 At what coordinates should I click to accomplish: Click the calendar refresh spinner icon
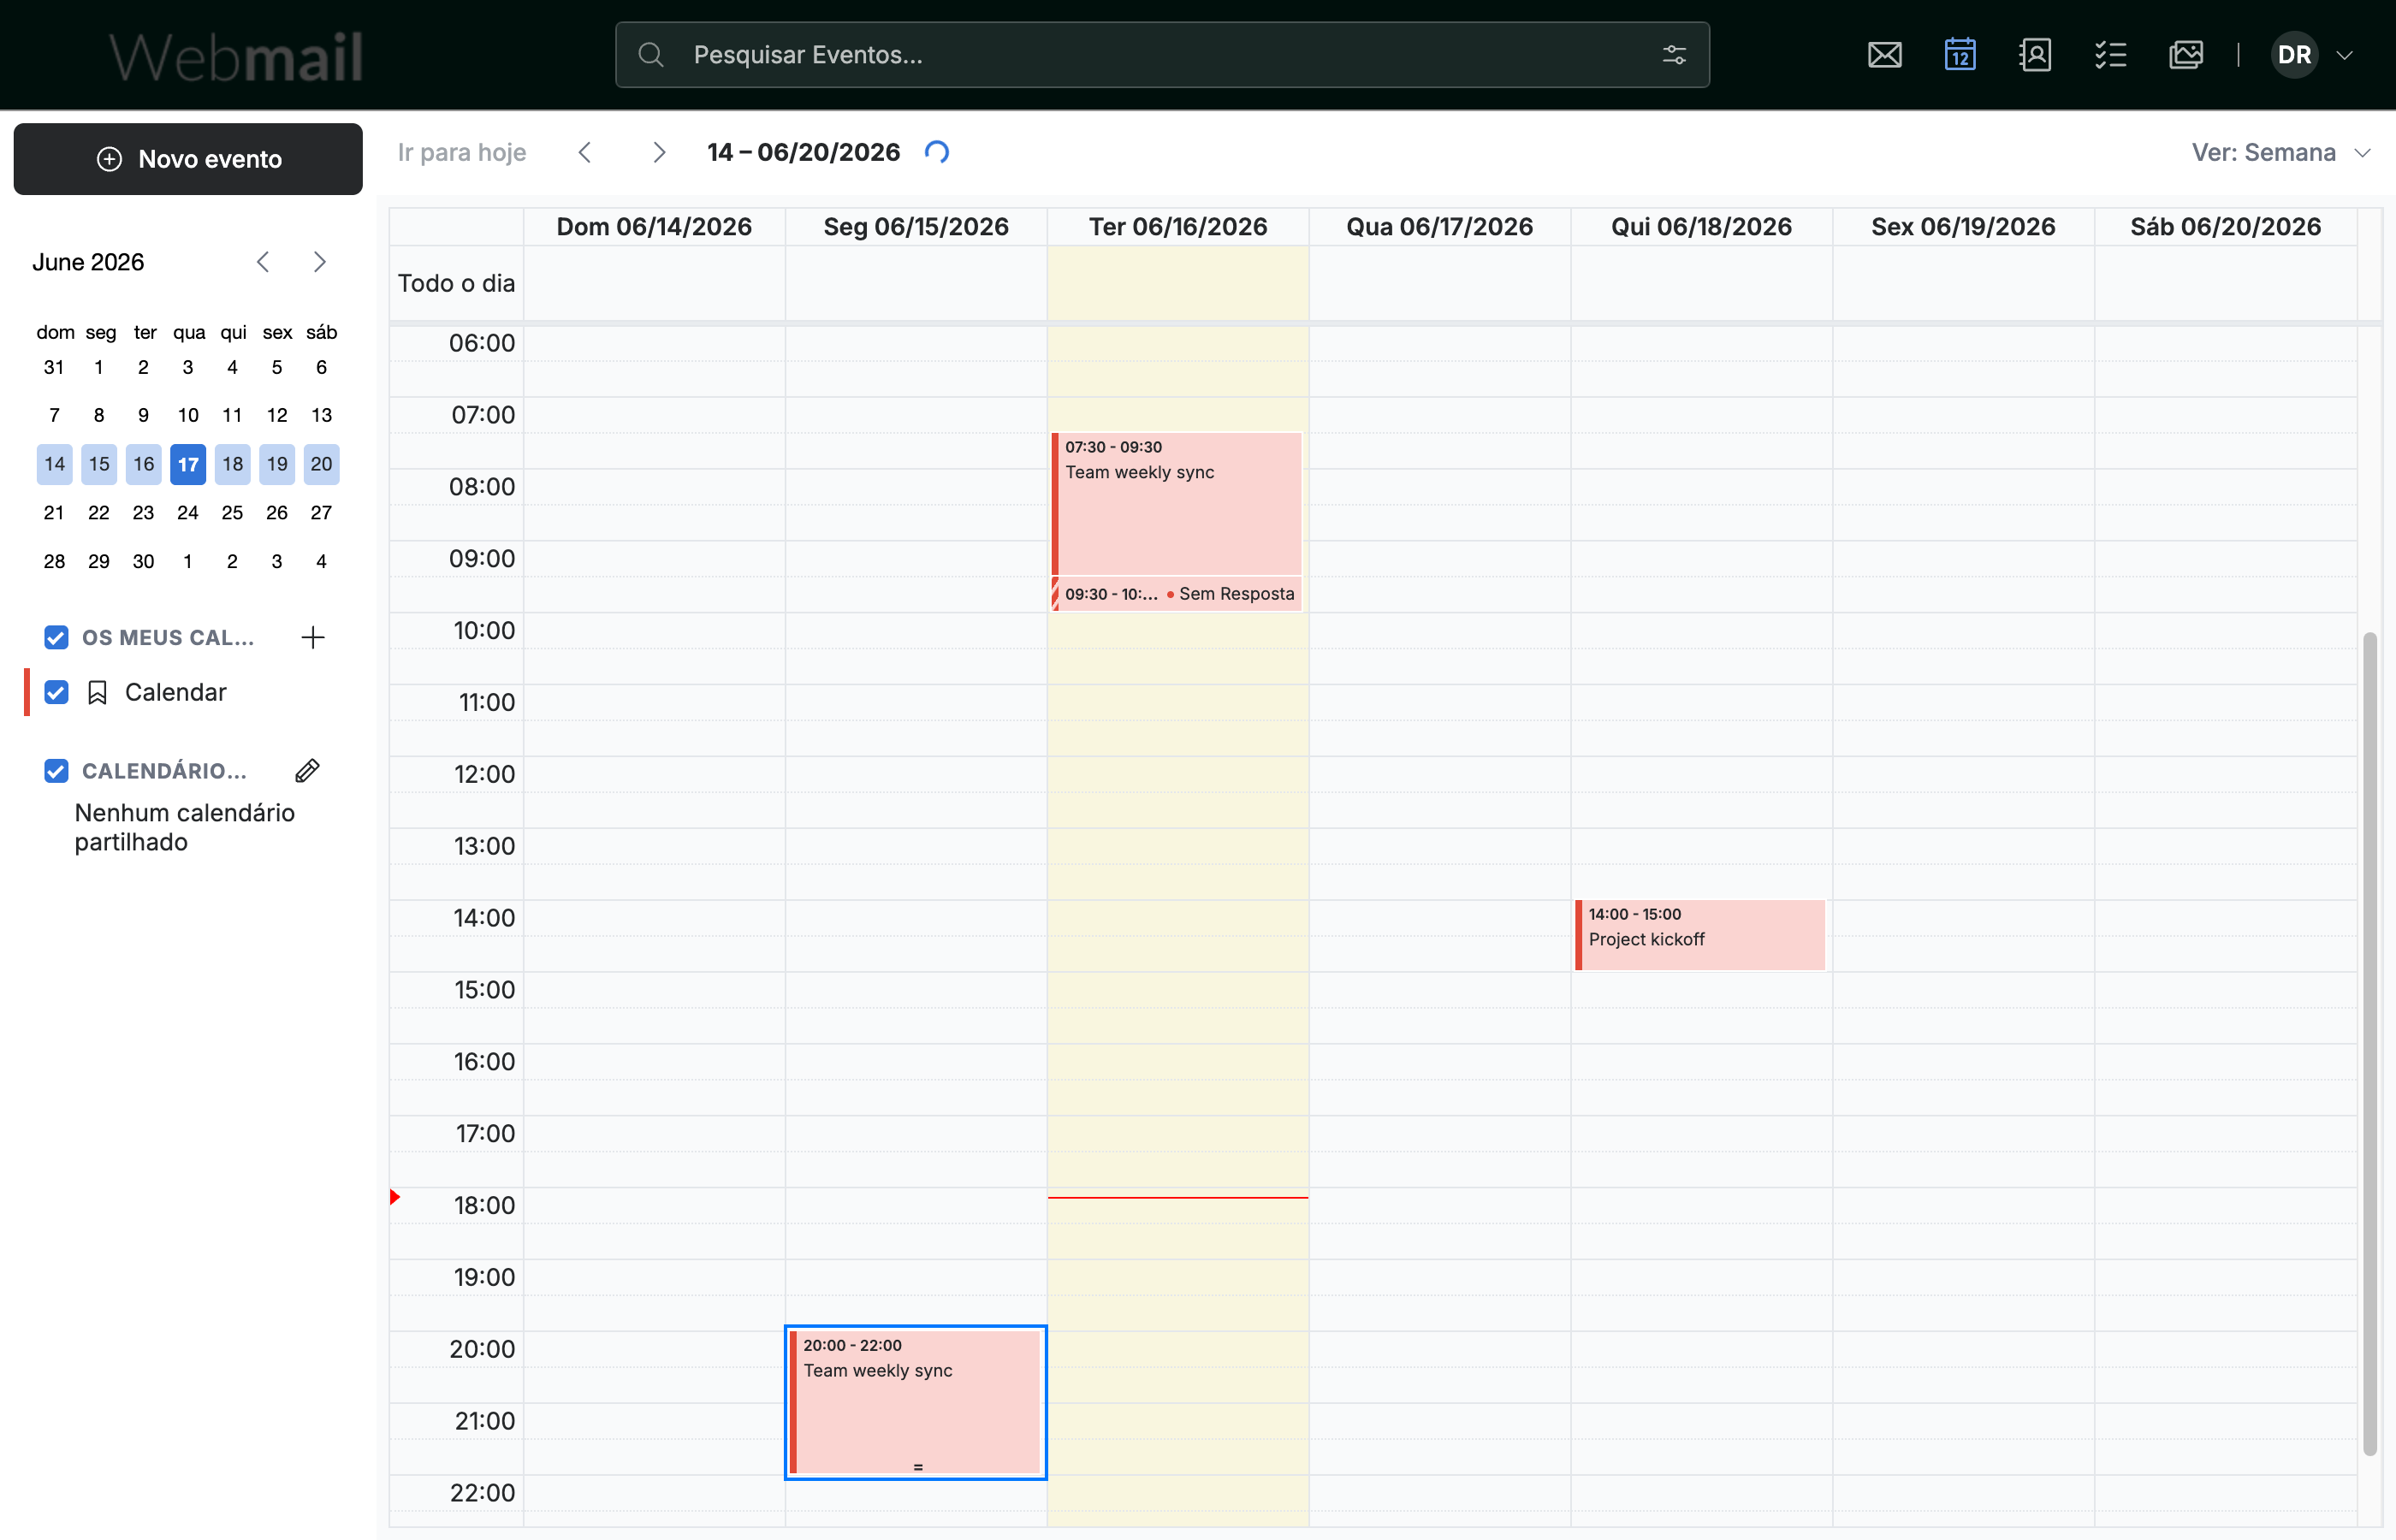tap(937, 152)
